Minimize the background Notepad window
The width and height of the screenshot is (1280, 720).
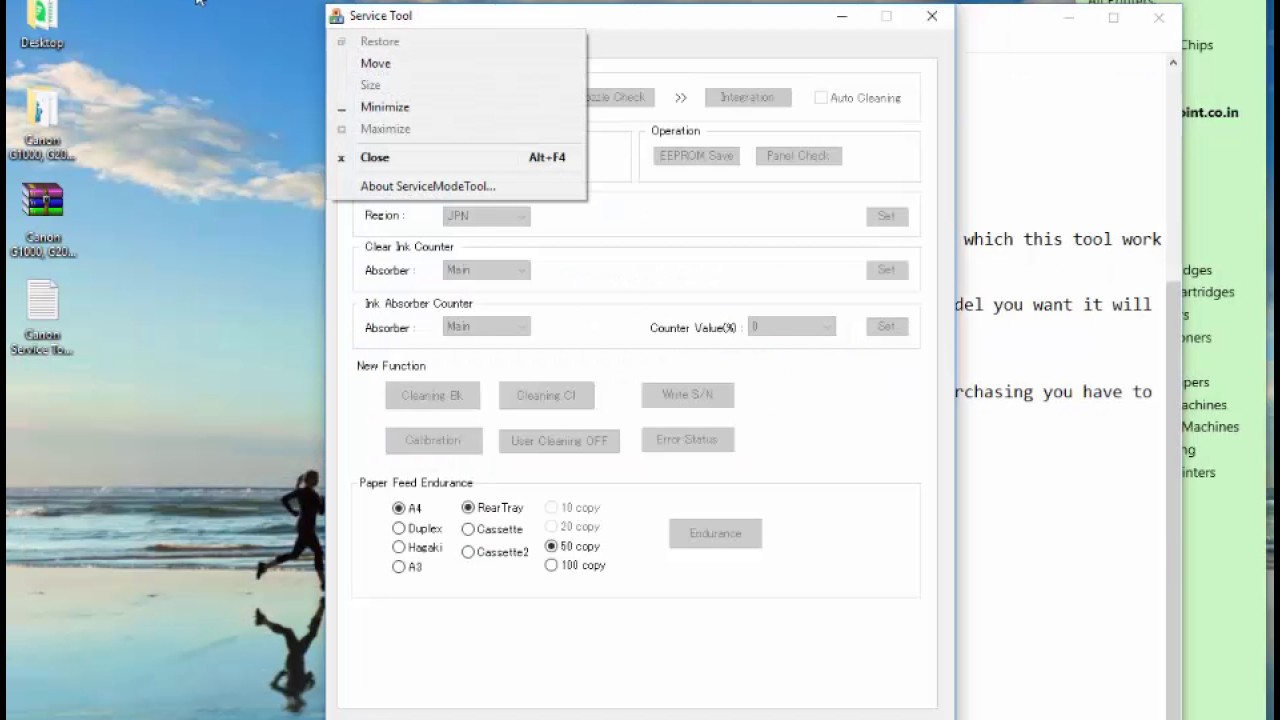point(1069,18)
